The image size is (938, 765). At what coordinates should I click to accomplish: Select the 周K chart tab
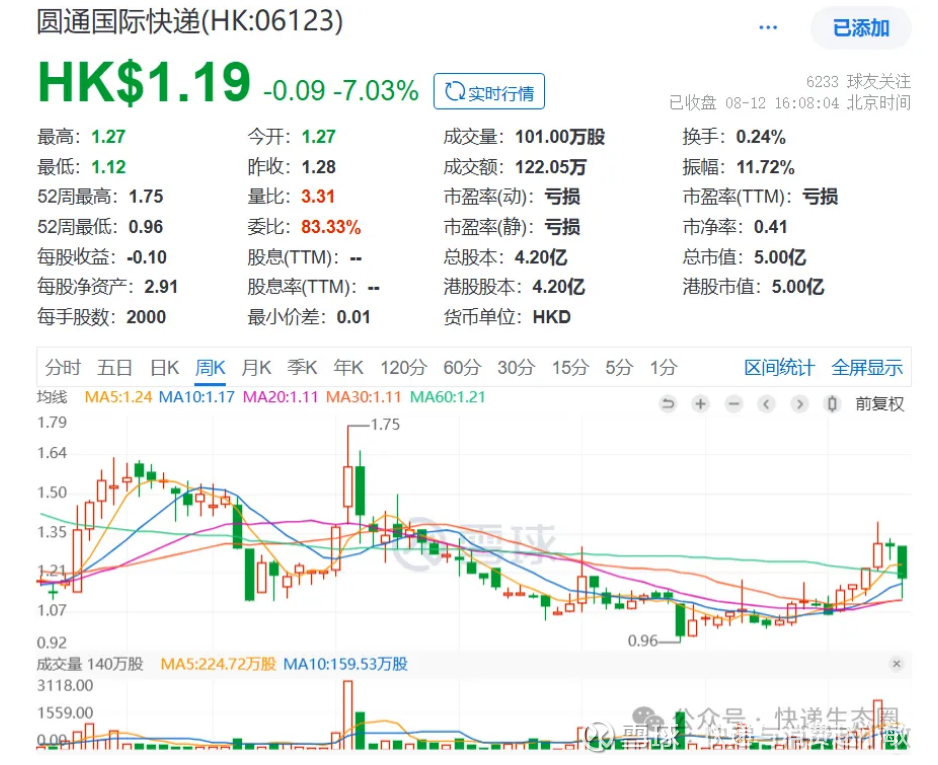(210, 367)
